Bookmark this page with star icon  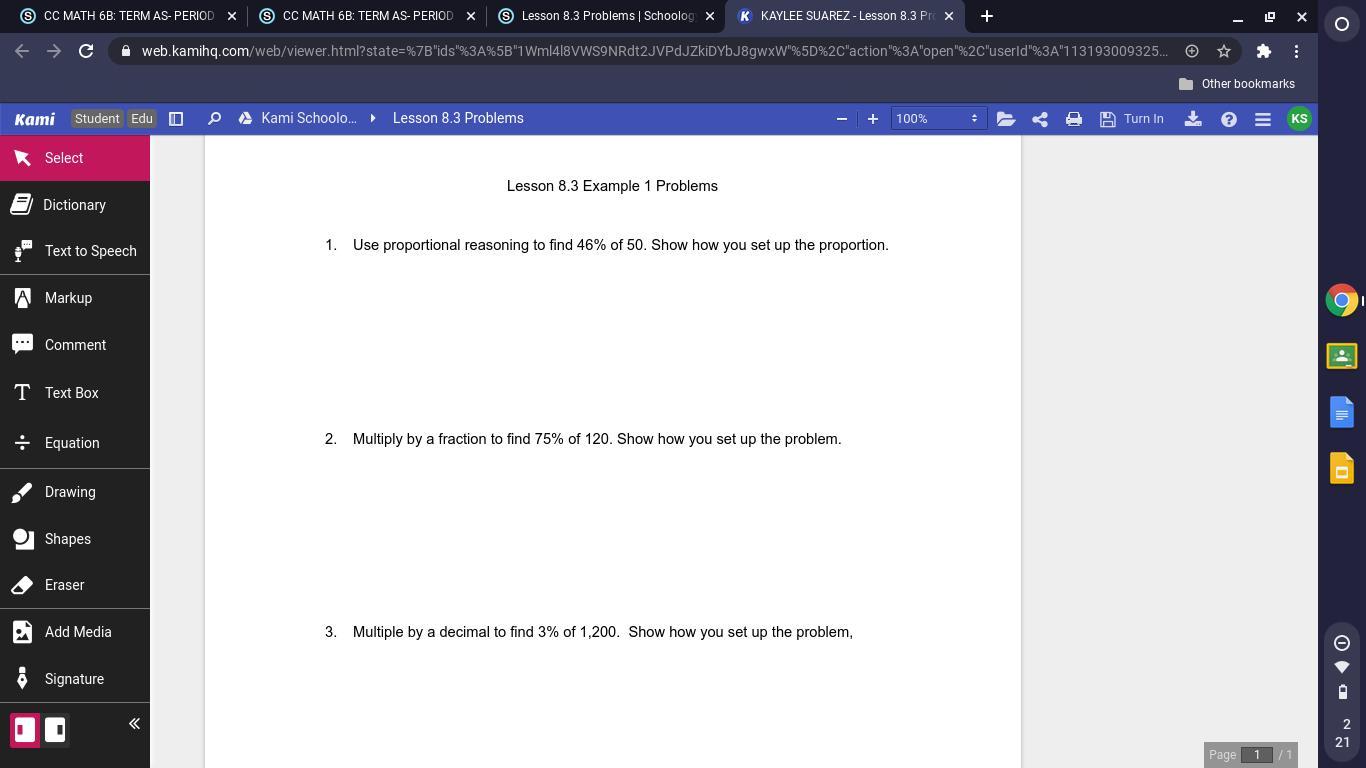tap(1224, 51)
